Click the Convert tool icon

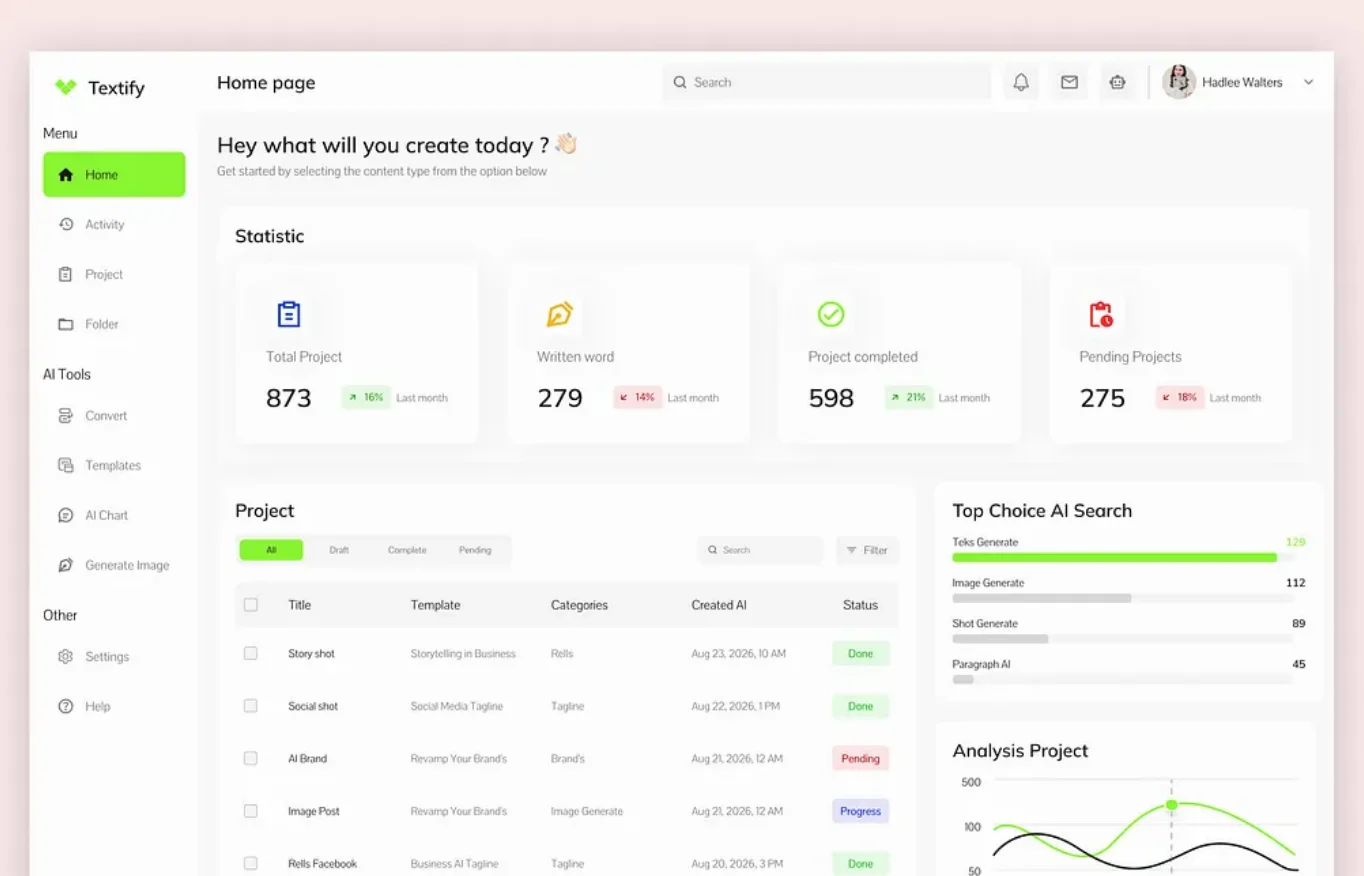tap(66, 416)
